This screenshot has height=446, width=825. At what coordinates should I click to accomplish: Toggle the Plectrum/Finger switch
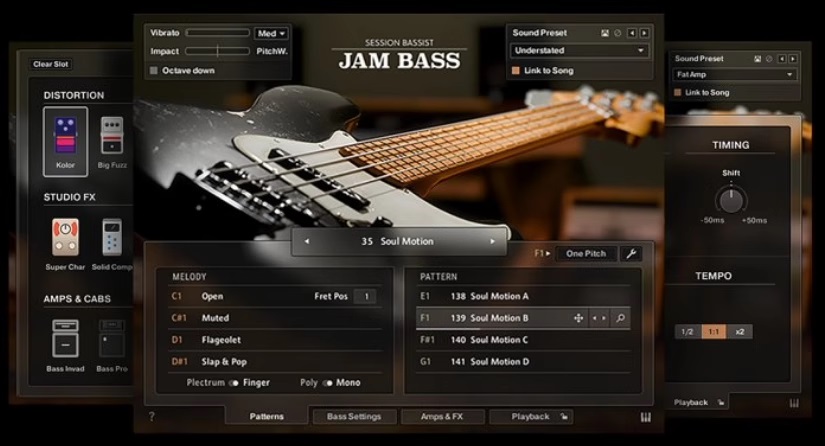click(x=235, y=383)
